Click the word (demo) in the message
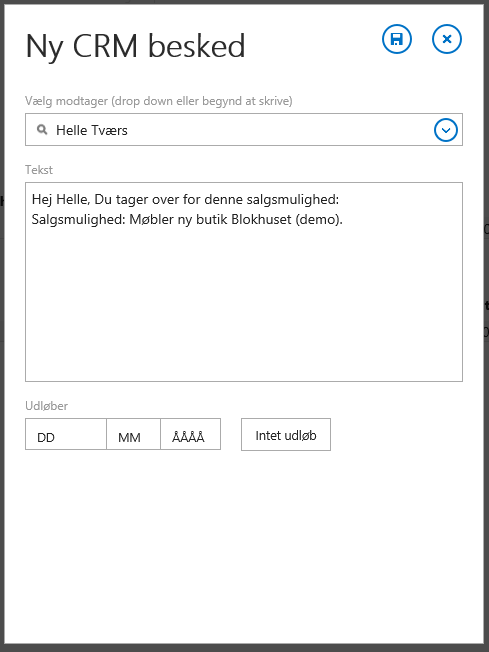Image resolution: width=489 pixels, height=652 pixels. point(319,220)
